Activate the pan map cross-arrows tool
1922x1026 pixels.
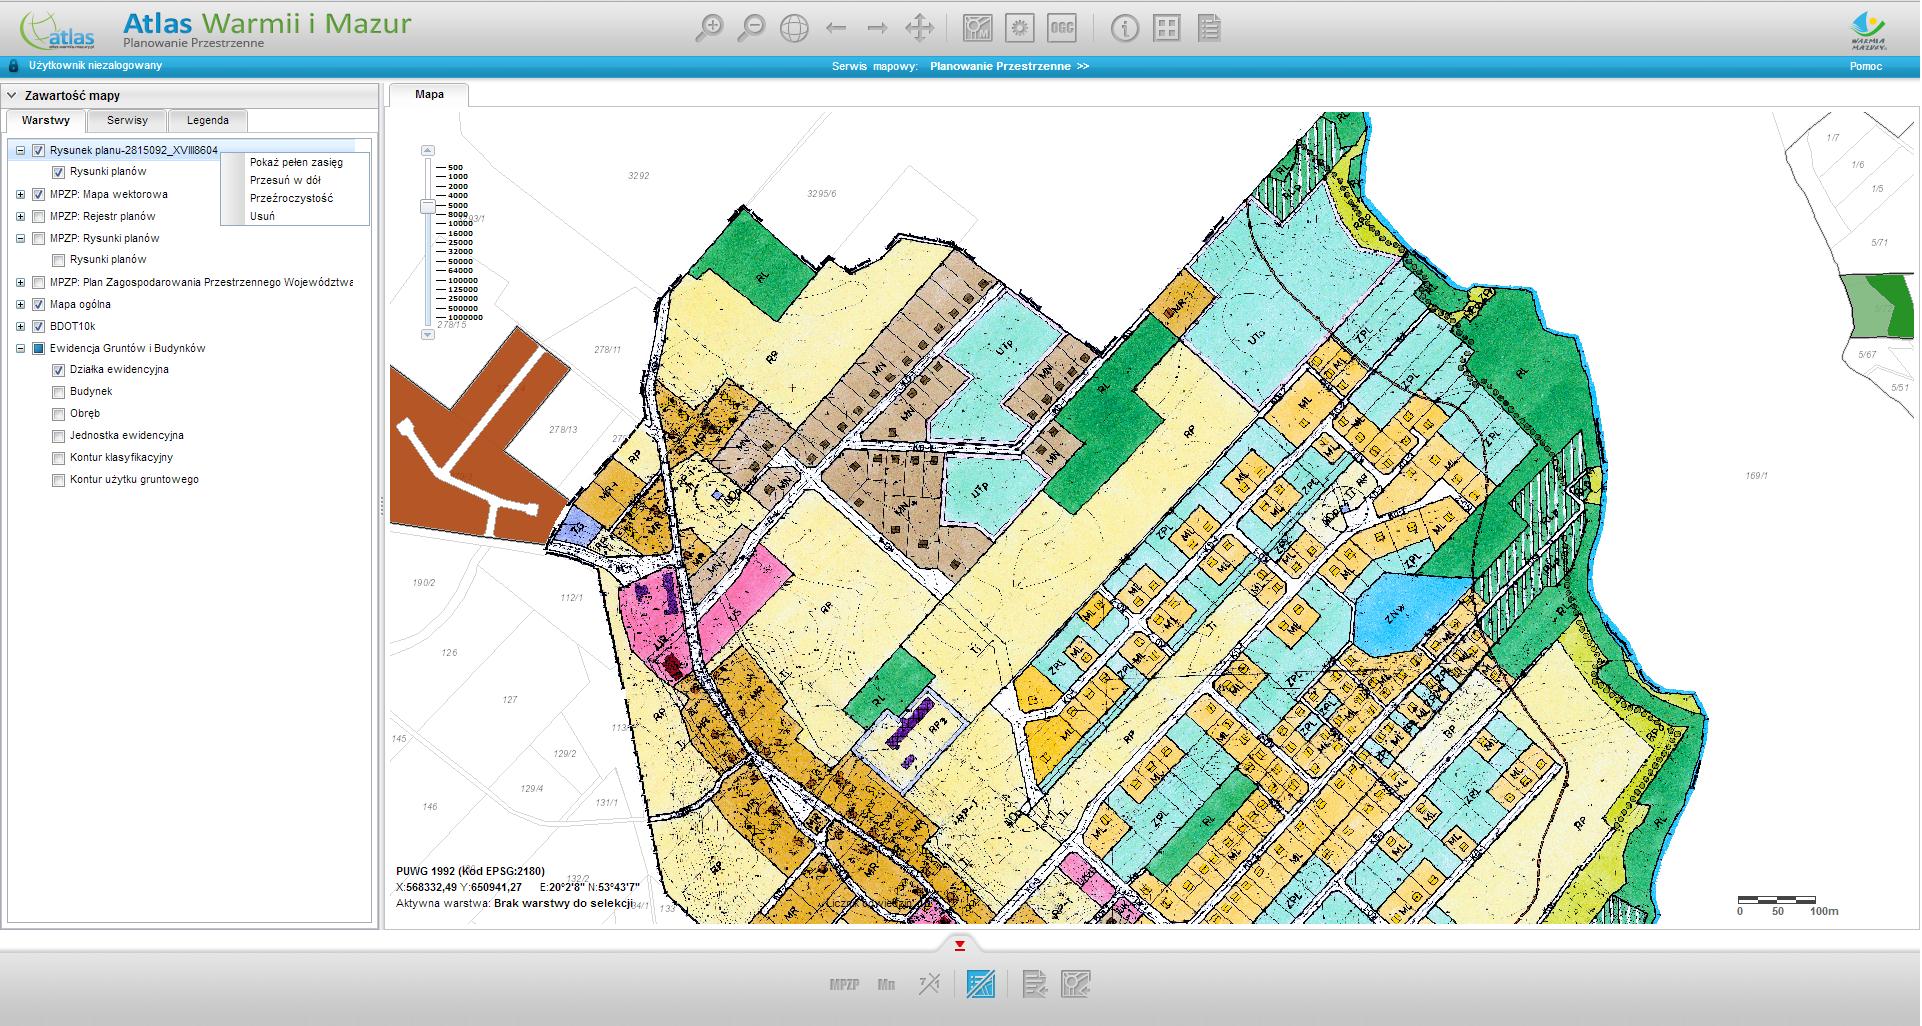point(919,28)
